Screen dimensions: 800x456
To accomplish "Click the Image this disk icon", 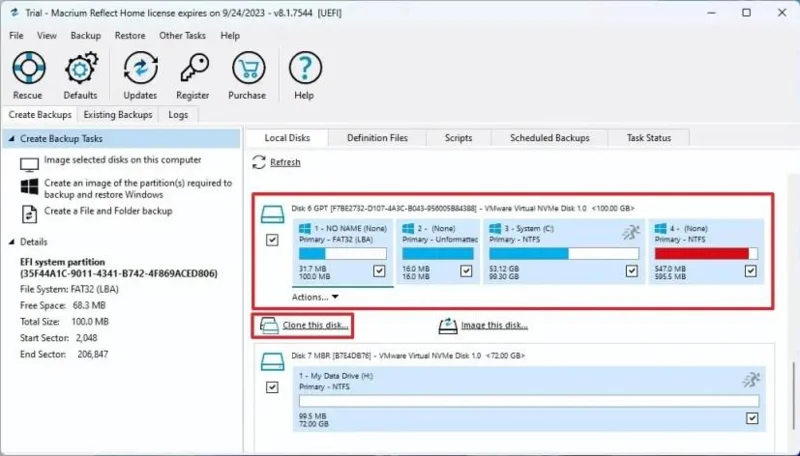I will (x=447, y=325).
